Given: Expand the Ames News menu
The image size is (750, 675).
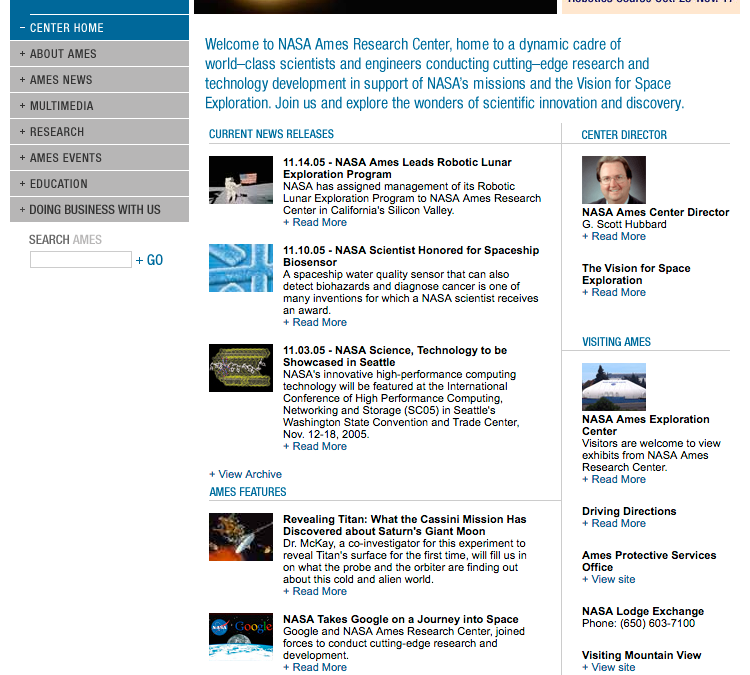Looking at the screenshot, I should [x=99, y=79].
